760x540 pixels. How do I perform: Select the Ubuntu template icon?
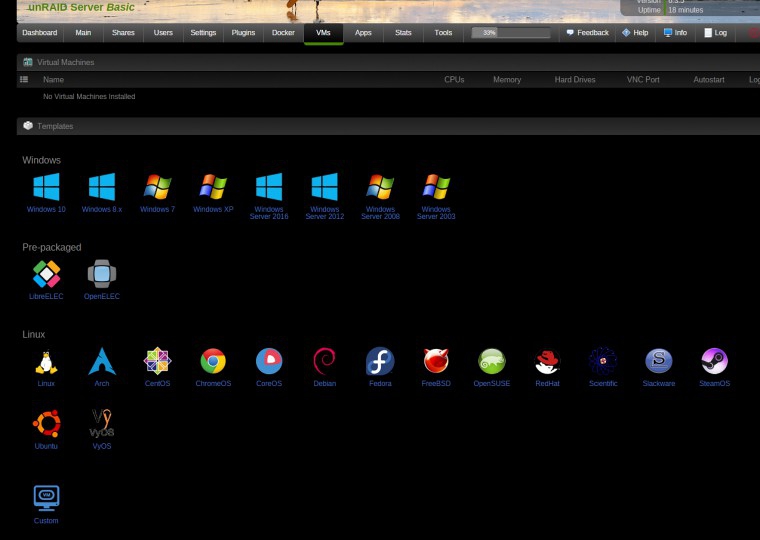pos(47,424)
